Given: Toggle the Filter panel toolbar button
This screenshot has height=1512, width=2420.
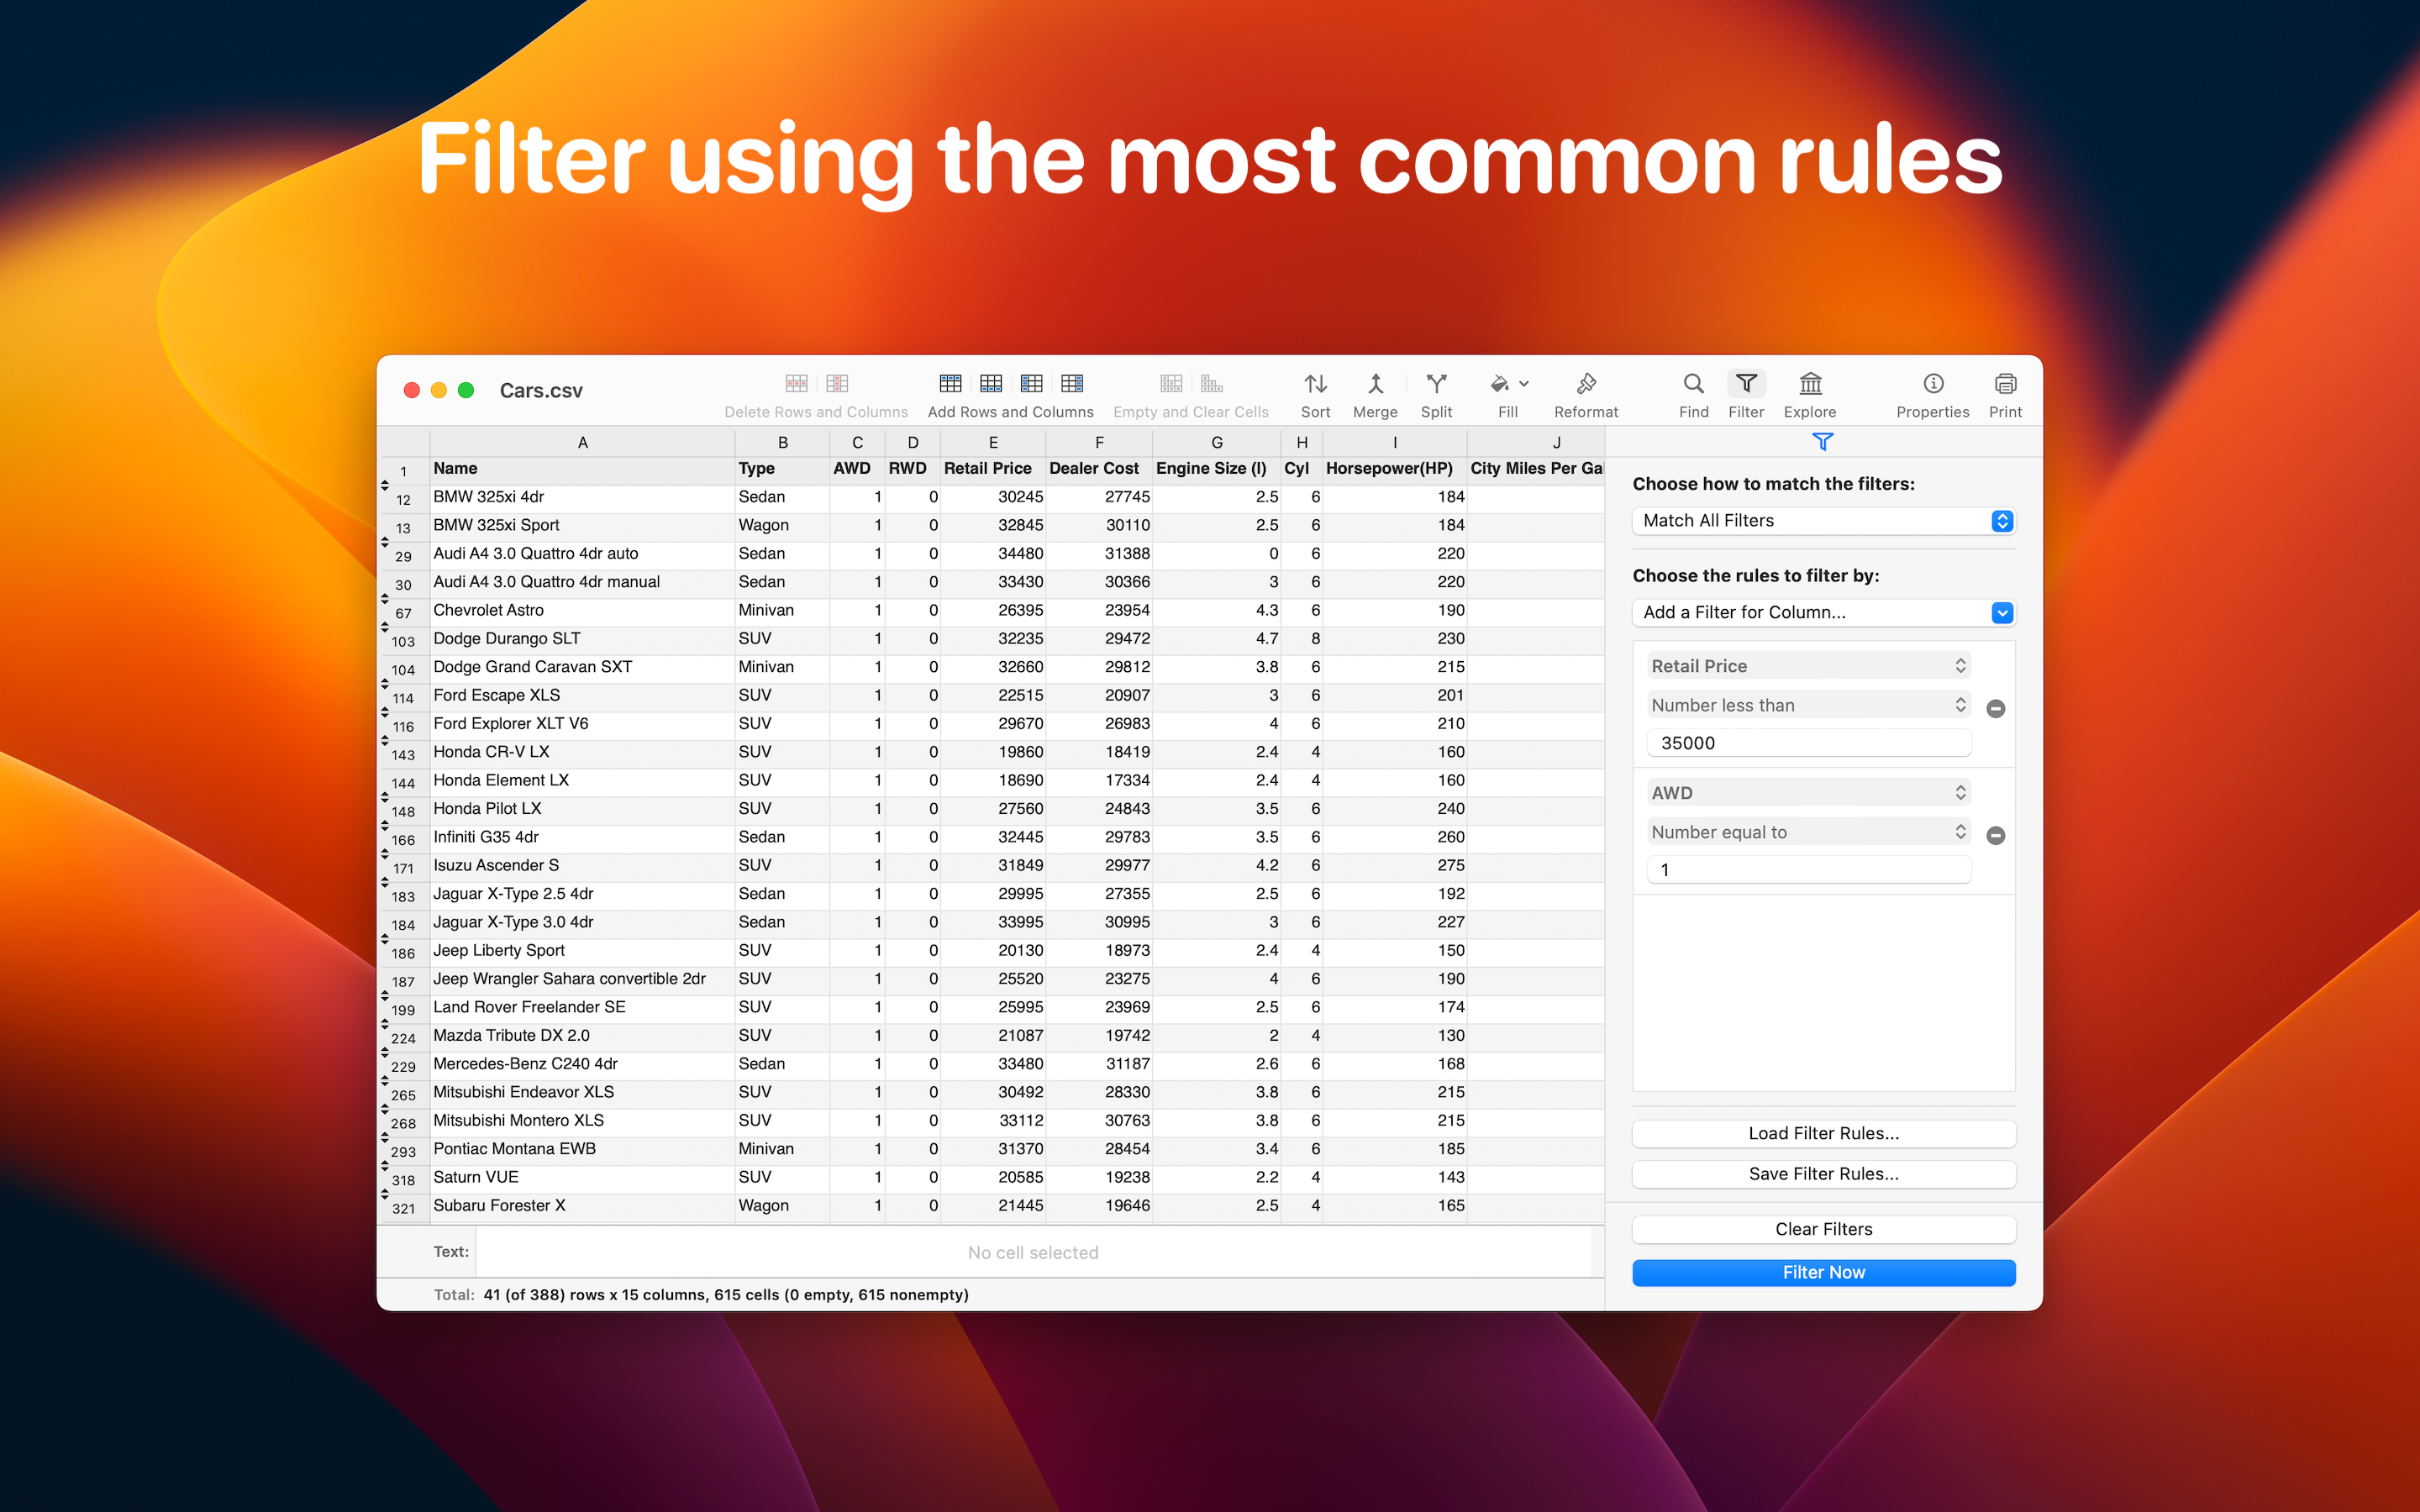Looking at the screenshot, I should (x=1746, y=385).
